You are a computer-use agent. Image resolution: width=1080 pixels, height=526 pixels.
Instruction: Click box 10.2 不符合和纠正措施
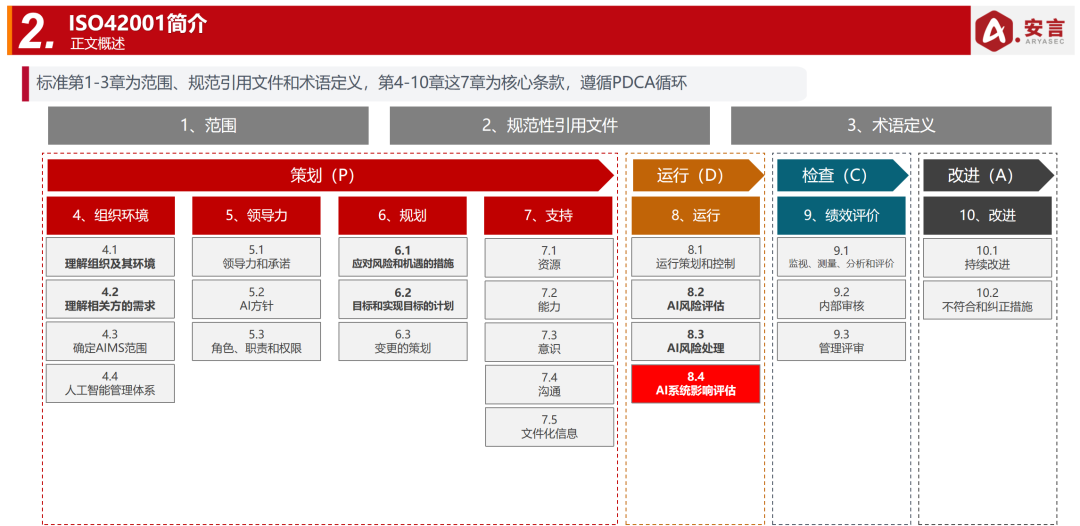pos(988,299)
